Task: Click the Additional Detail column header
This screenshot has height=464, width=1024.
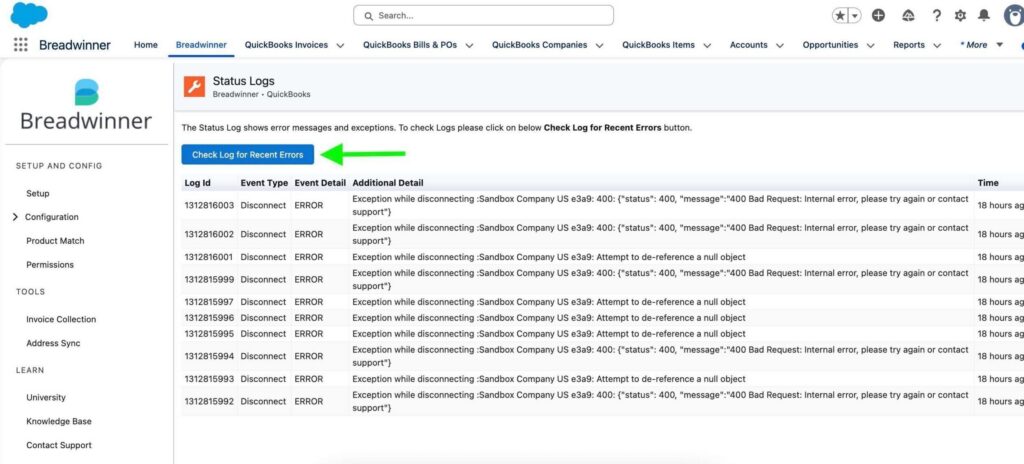Action: point(388,183)
